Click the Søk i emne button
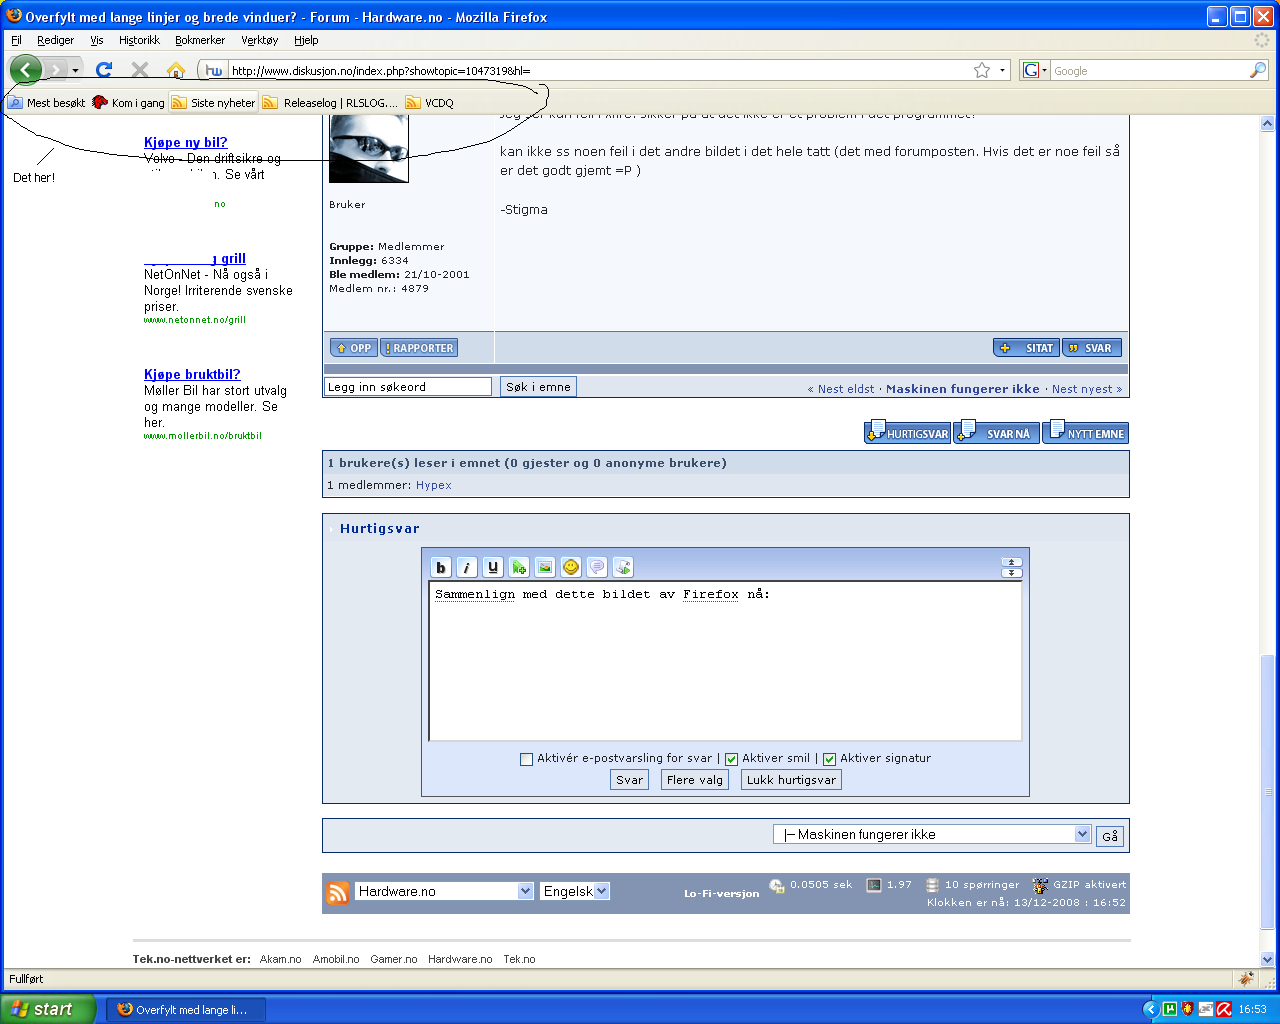The image size is (1280, 1024). [538, 387]
